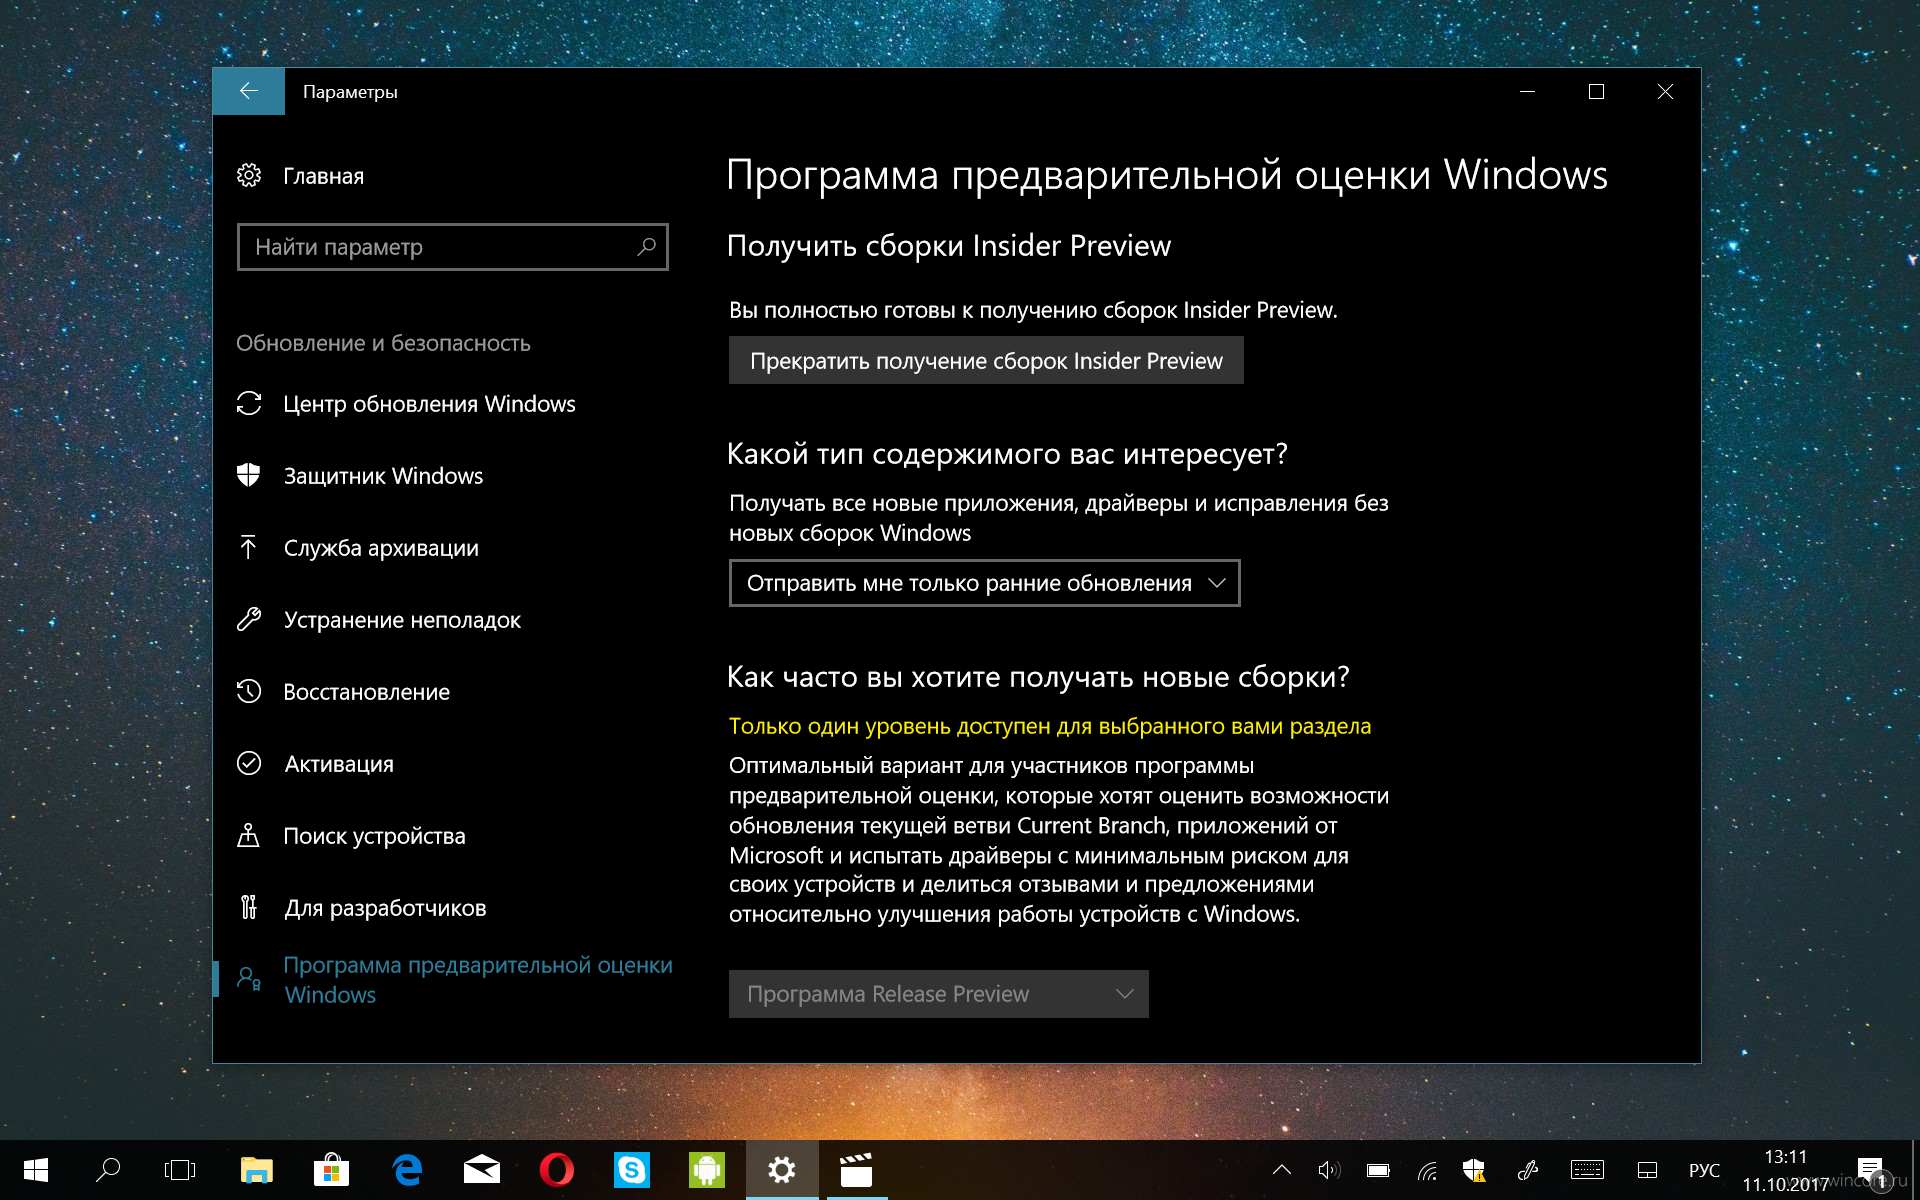
Task: Click the Защитник Windows shield icon
Action: coord(249,475)
